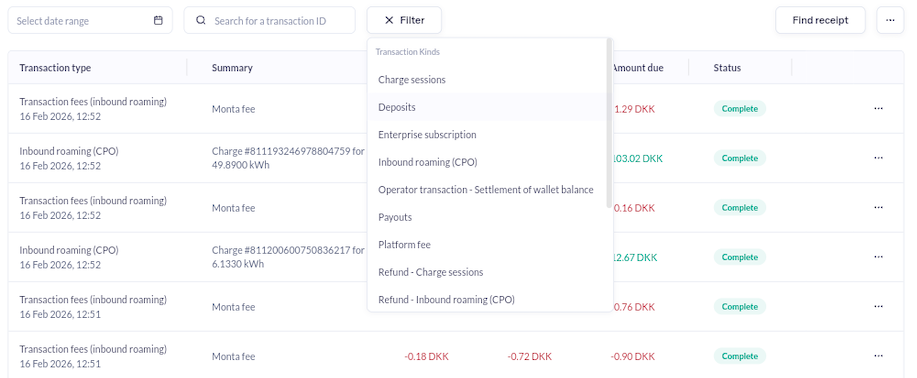Click -0.90 DKK amount due
The width and height of the screenshot is (917, 378).
click(633, 356)
